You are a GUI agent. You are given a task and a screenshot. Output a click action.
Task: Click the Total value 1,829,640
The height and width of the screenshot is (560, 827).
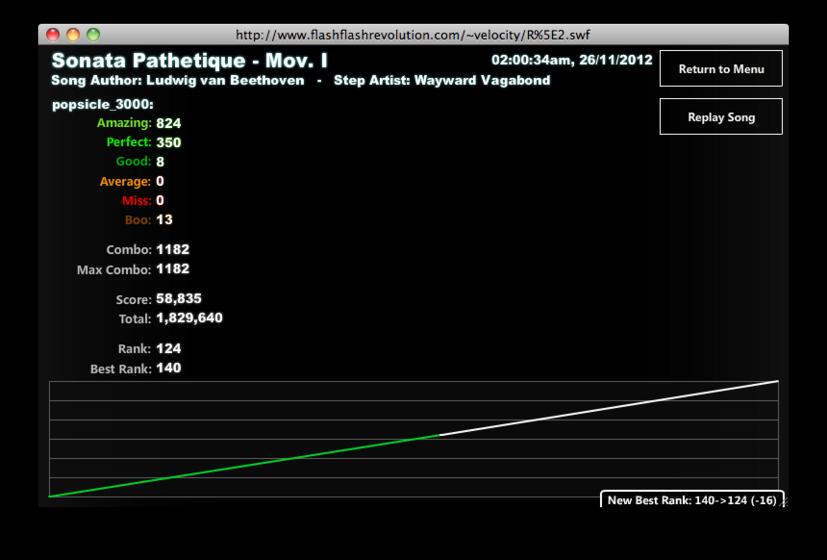[189, 318]
